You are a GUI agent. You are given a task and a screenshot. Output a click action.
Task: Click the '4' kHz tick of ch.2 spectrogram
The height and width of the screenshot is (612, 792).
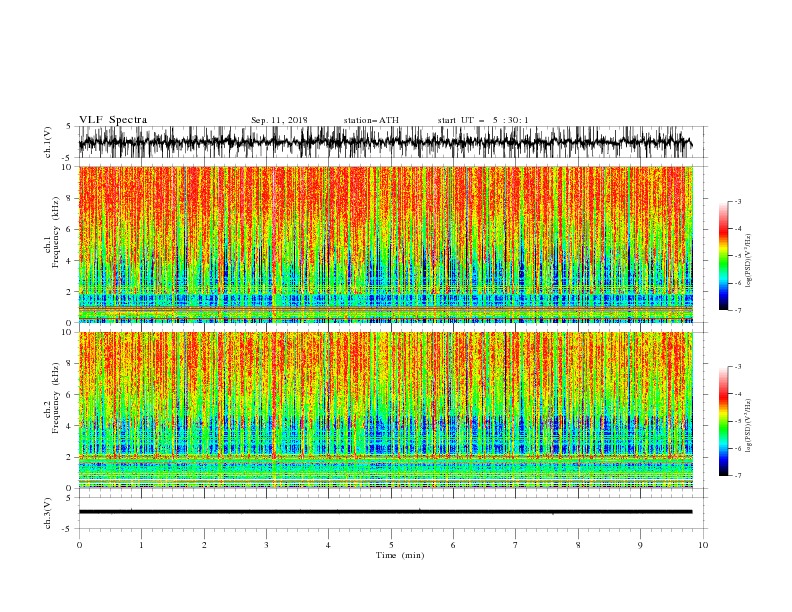[69, 426]
